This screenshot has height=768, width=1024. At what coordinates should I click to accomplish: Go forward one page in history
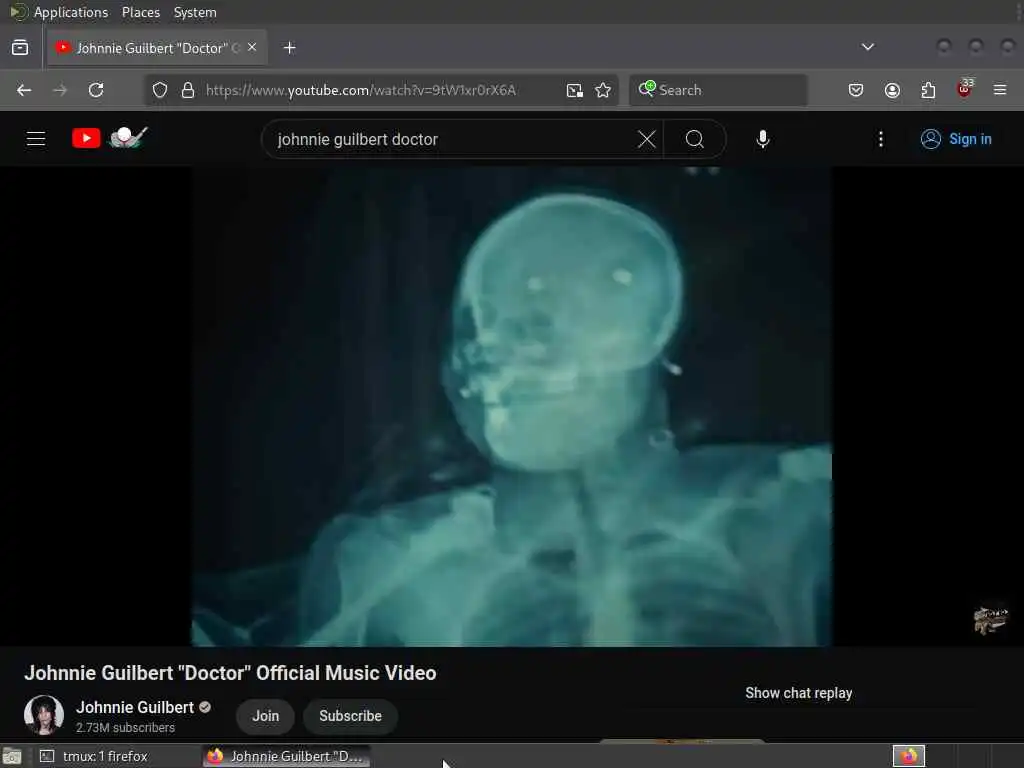(x=60, y=90)
